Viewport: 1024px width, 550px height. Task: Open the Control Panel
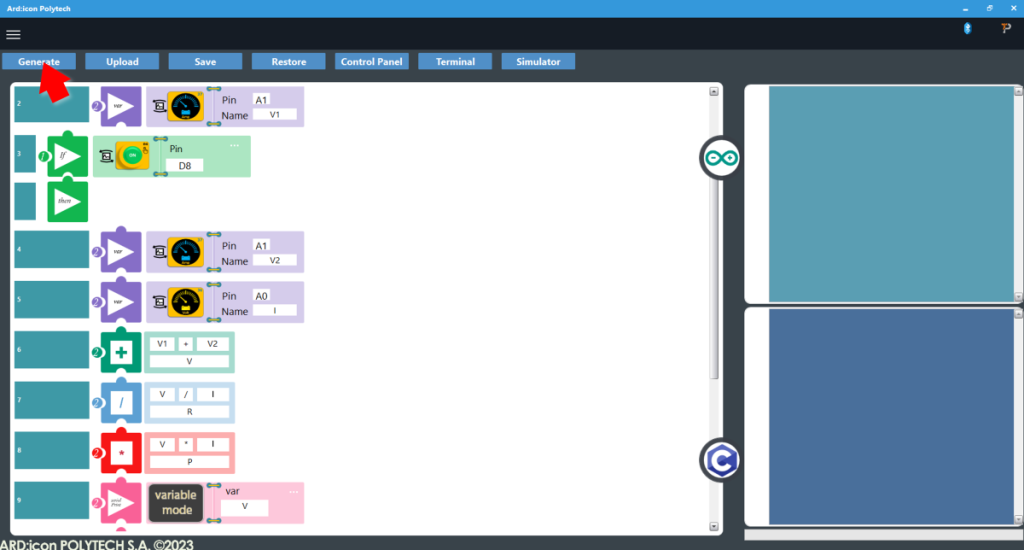tap(371, 61)
